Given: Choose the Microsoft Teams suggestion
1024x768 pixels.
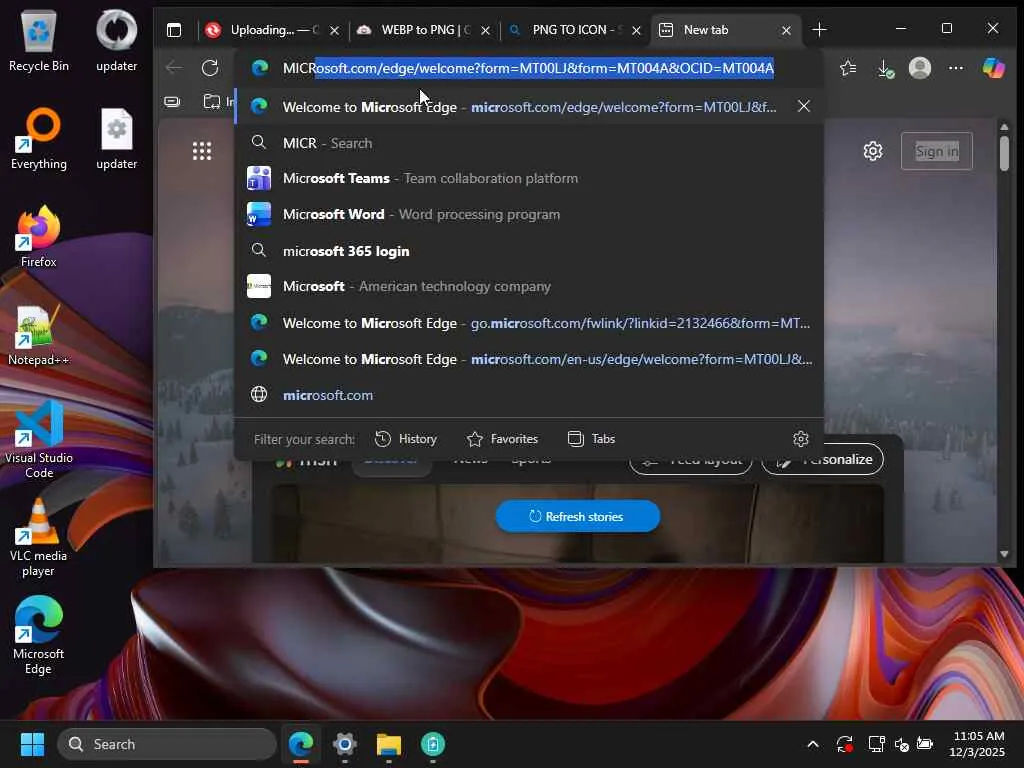Looking at the screenshot, I should (529, 178).
